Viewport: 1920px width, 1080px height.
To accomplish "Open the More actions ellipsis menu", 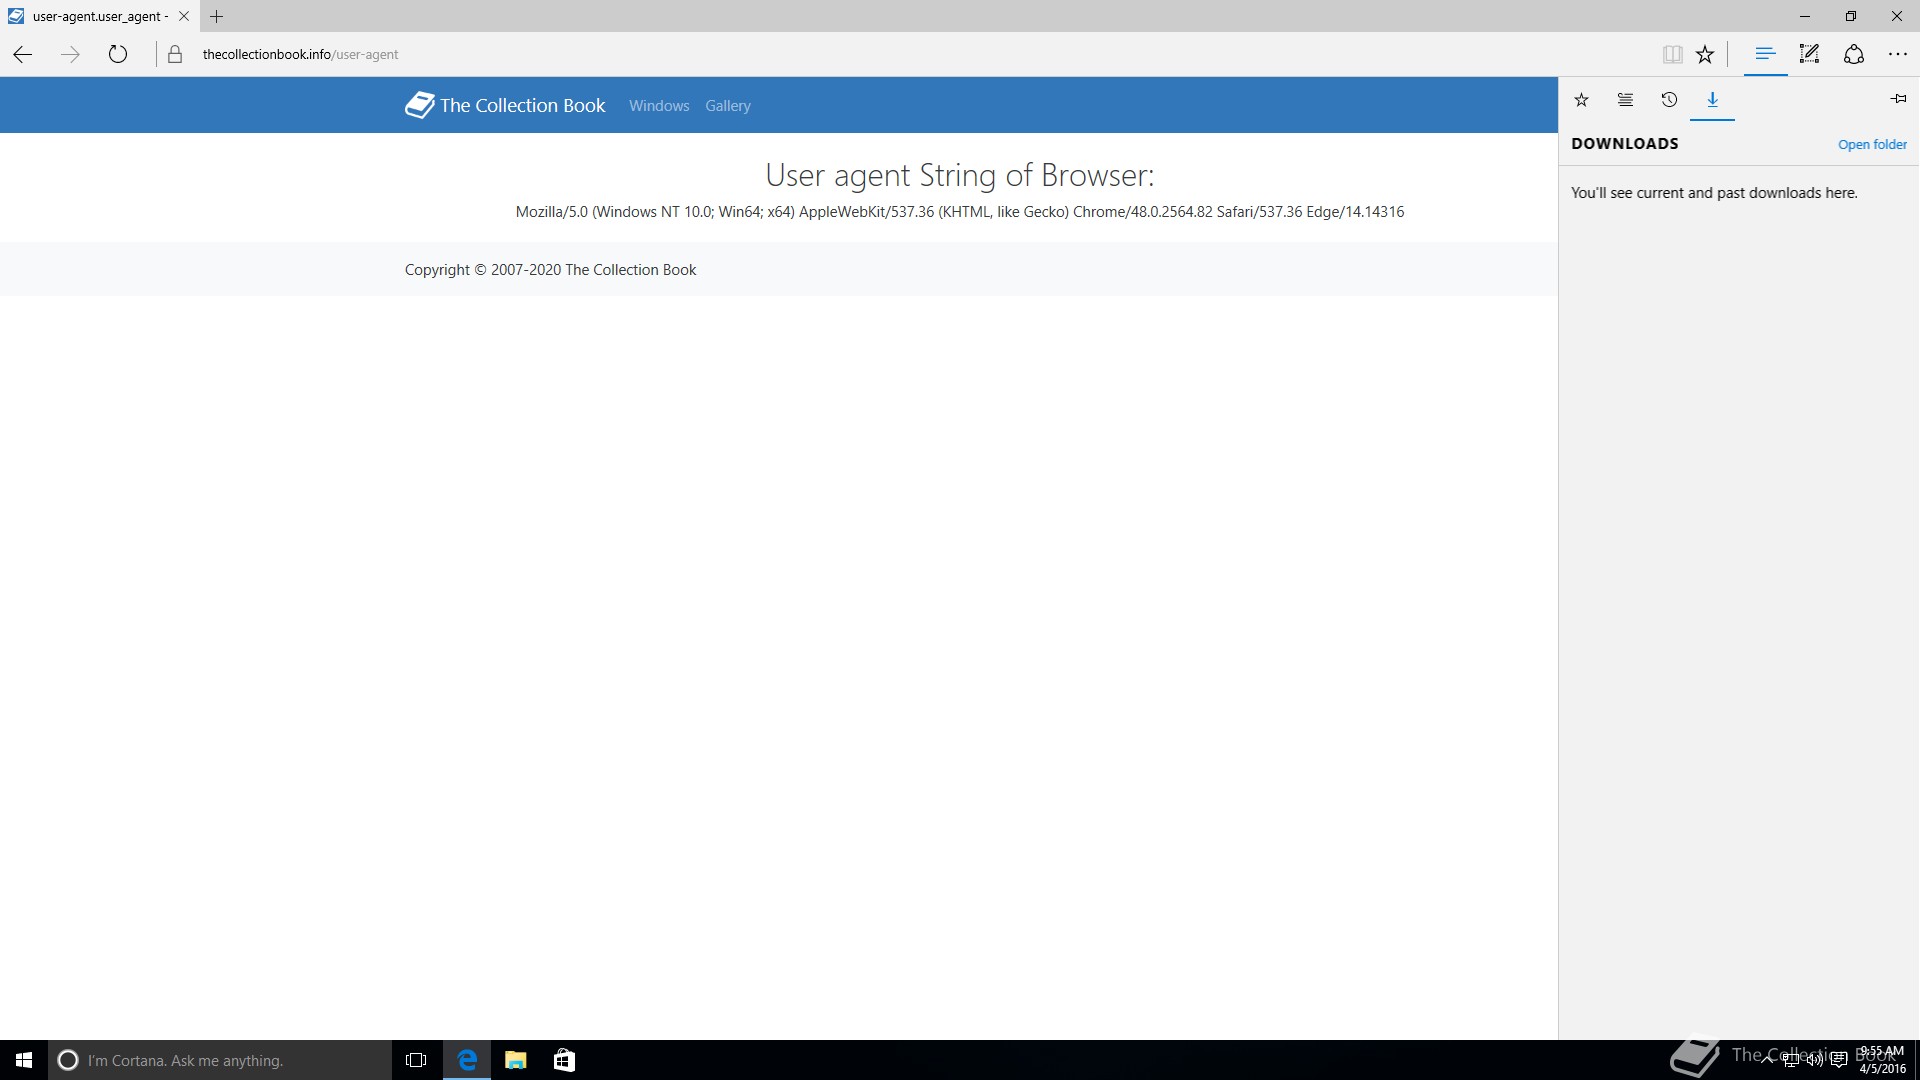I will (x=1897, y=54).
